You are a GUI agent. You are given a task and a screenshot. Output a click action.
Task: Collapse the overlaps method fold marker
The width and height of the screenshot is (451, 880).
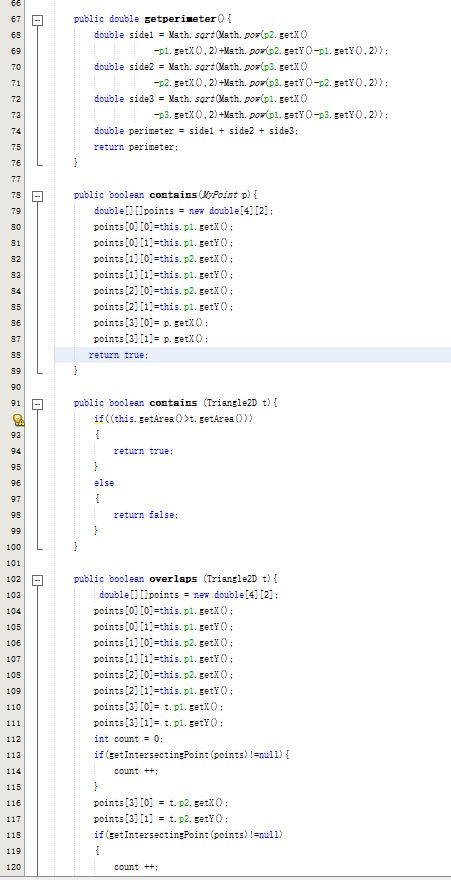[38, 580]
